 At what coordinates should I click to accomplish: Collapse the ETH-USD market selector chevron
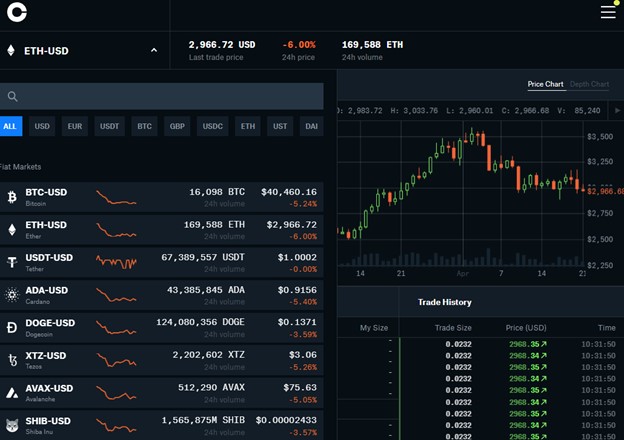154,51
